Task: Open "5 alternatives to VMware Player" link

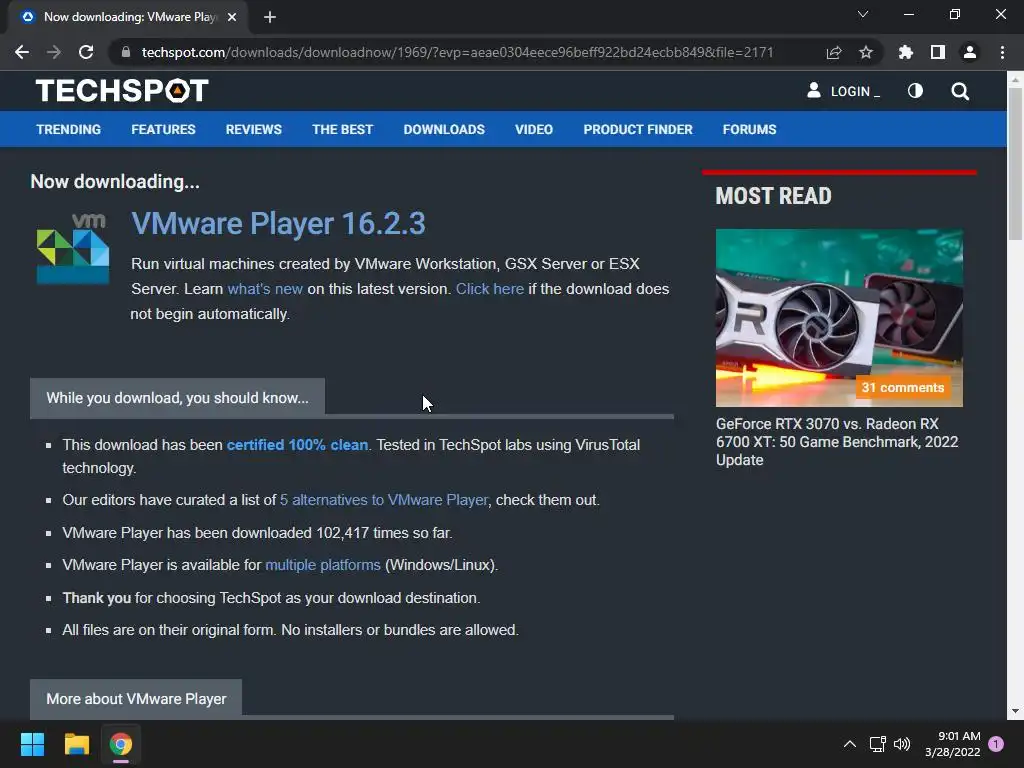Action: [384, 500]
